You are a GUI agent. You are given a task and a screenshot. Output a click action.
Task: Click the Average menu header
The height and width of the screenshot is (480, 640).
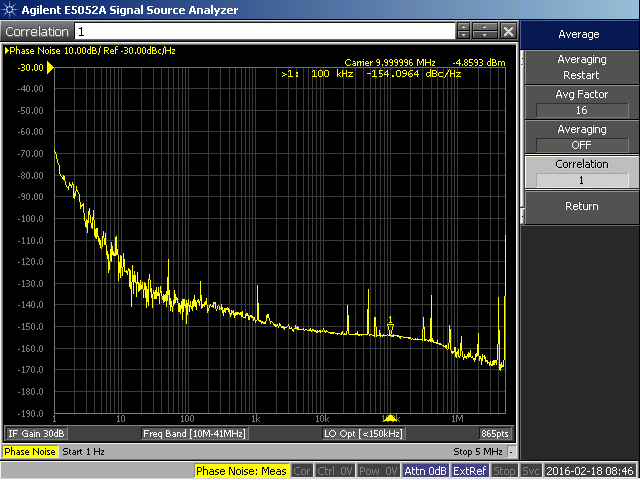(581, 34)
